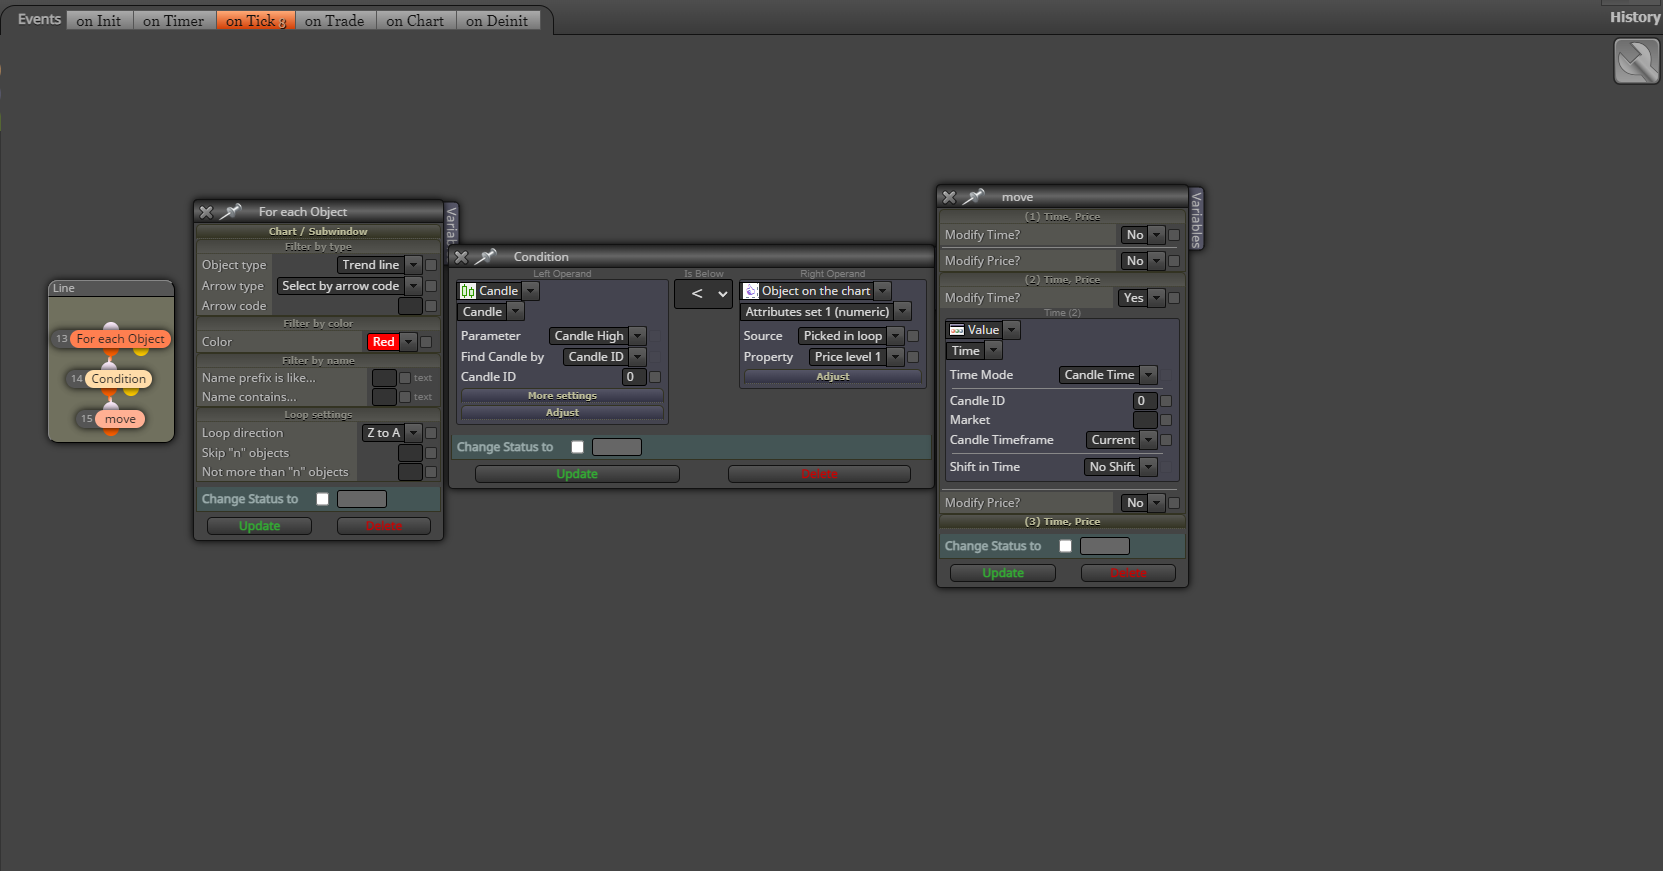Switch to the on Timer event tab
Viewport: 1663px width, 871px height.
(174, 20)
